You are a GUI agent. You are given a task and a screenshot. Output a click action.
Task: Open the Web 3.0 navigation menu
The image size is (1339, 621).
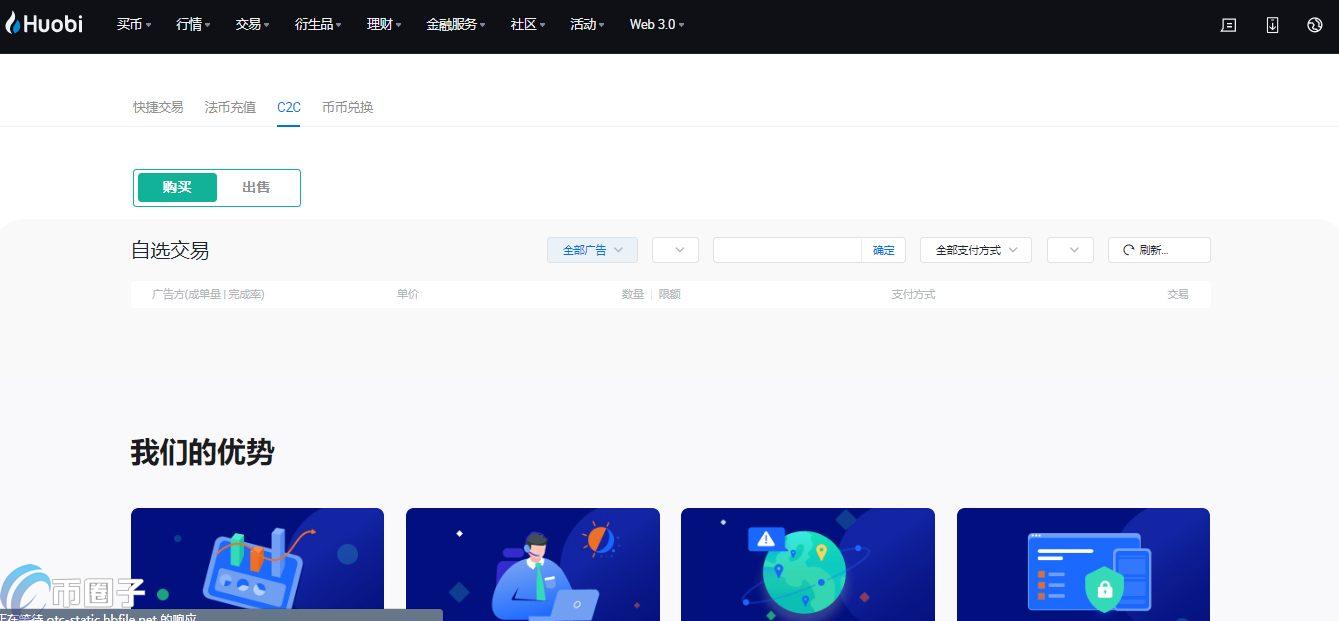click(x=656, y=25)
